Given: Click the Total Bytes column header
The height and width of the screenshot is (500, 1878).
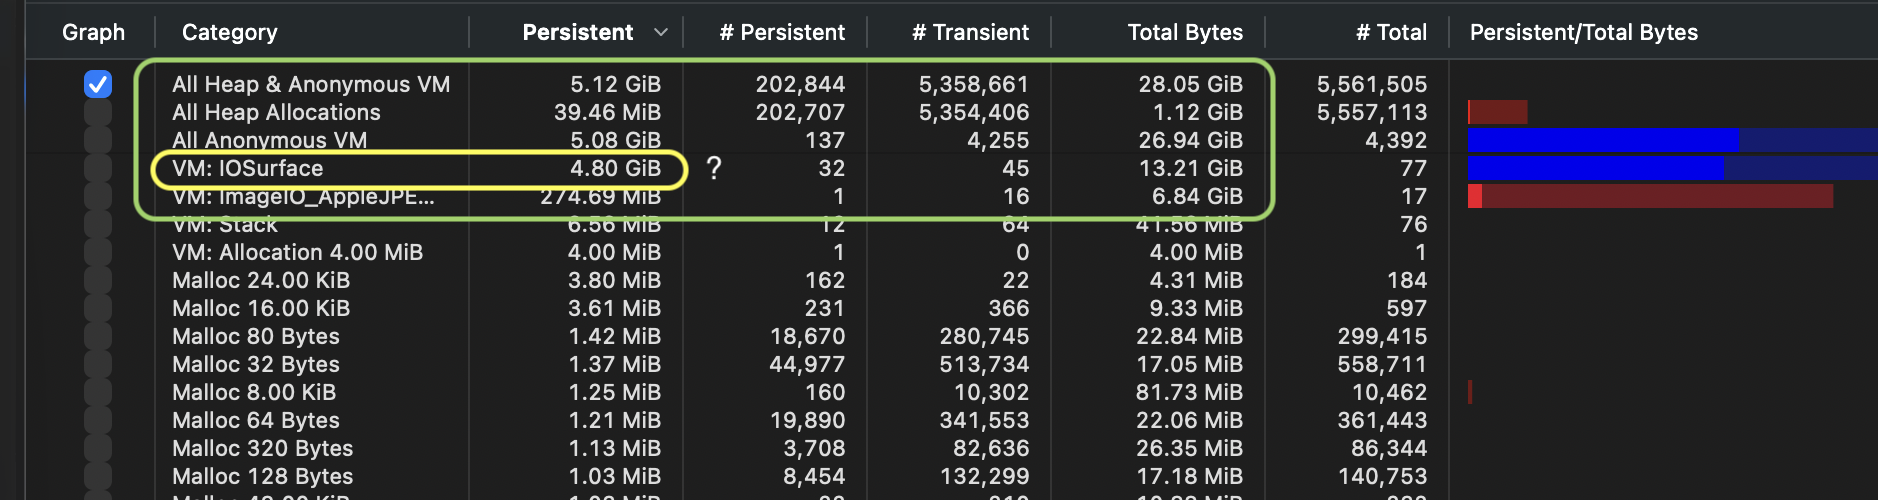Looking at the screenshot, I should coord(1185,32).
